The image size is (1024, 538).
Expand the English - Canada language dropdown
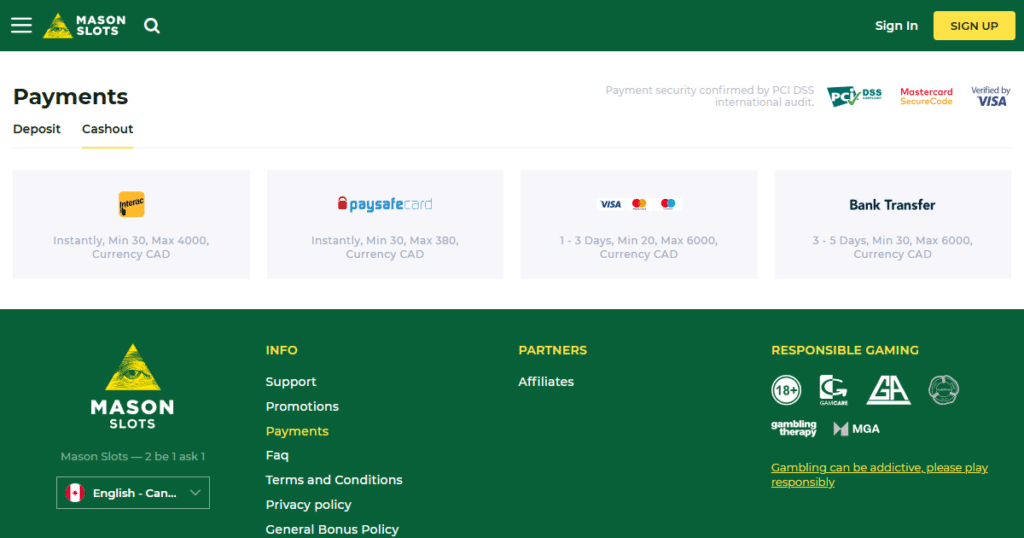coord(133,493)
